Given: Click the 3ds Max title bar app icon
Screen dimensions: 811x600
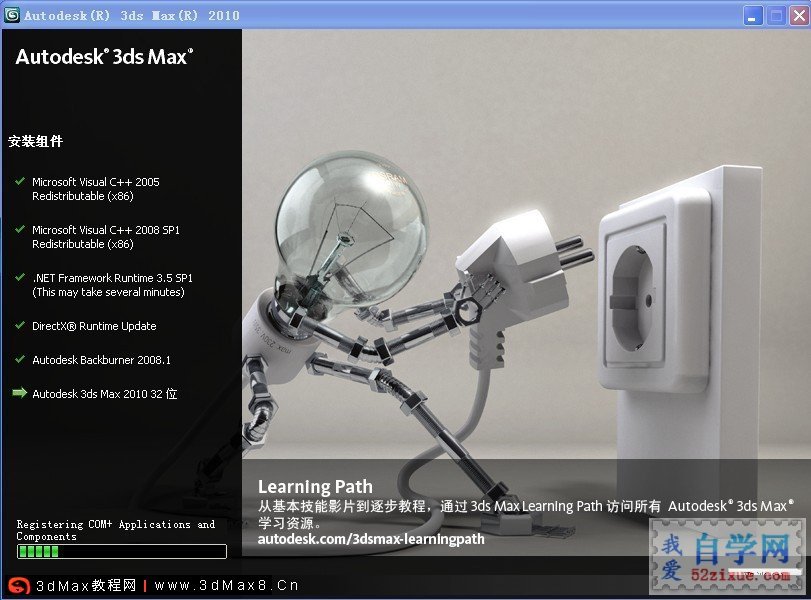Looking at the screenshot, I should (x=12, y=14).
